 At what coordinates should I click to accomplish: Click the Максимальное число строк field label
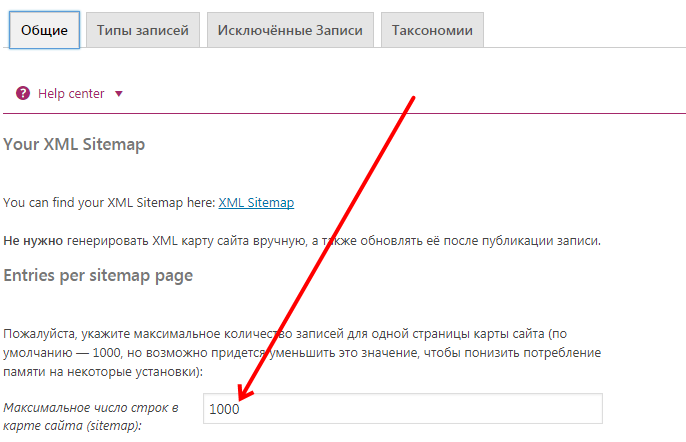[90, 408]
